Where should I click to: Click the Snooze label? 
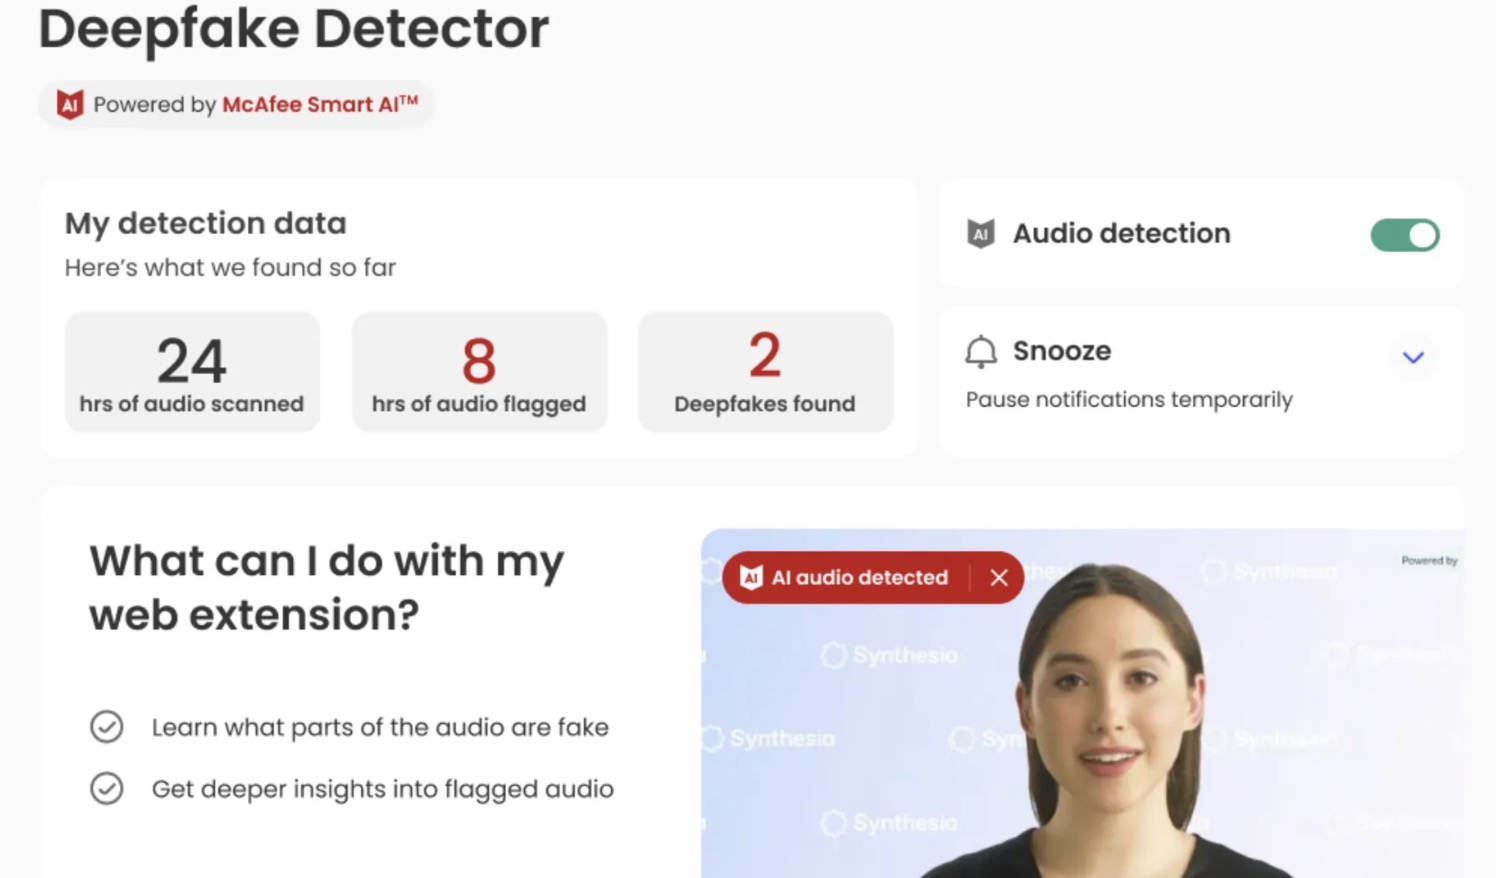(x=1061, y=351)
